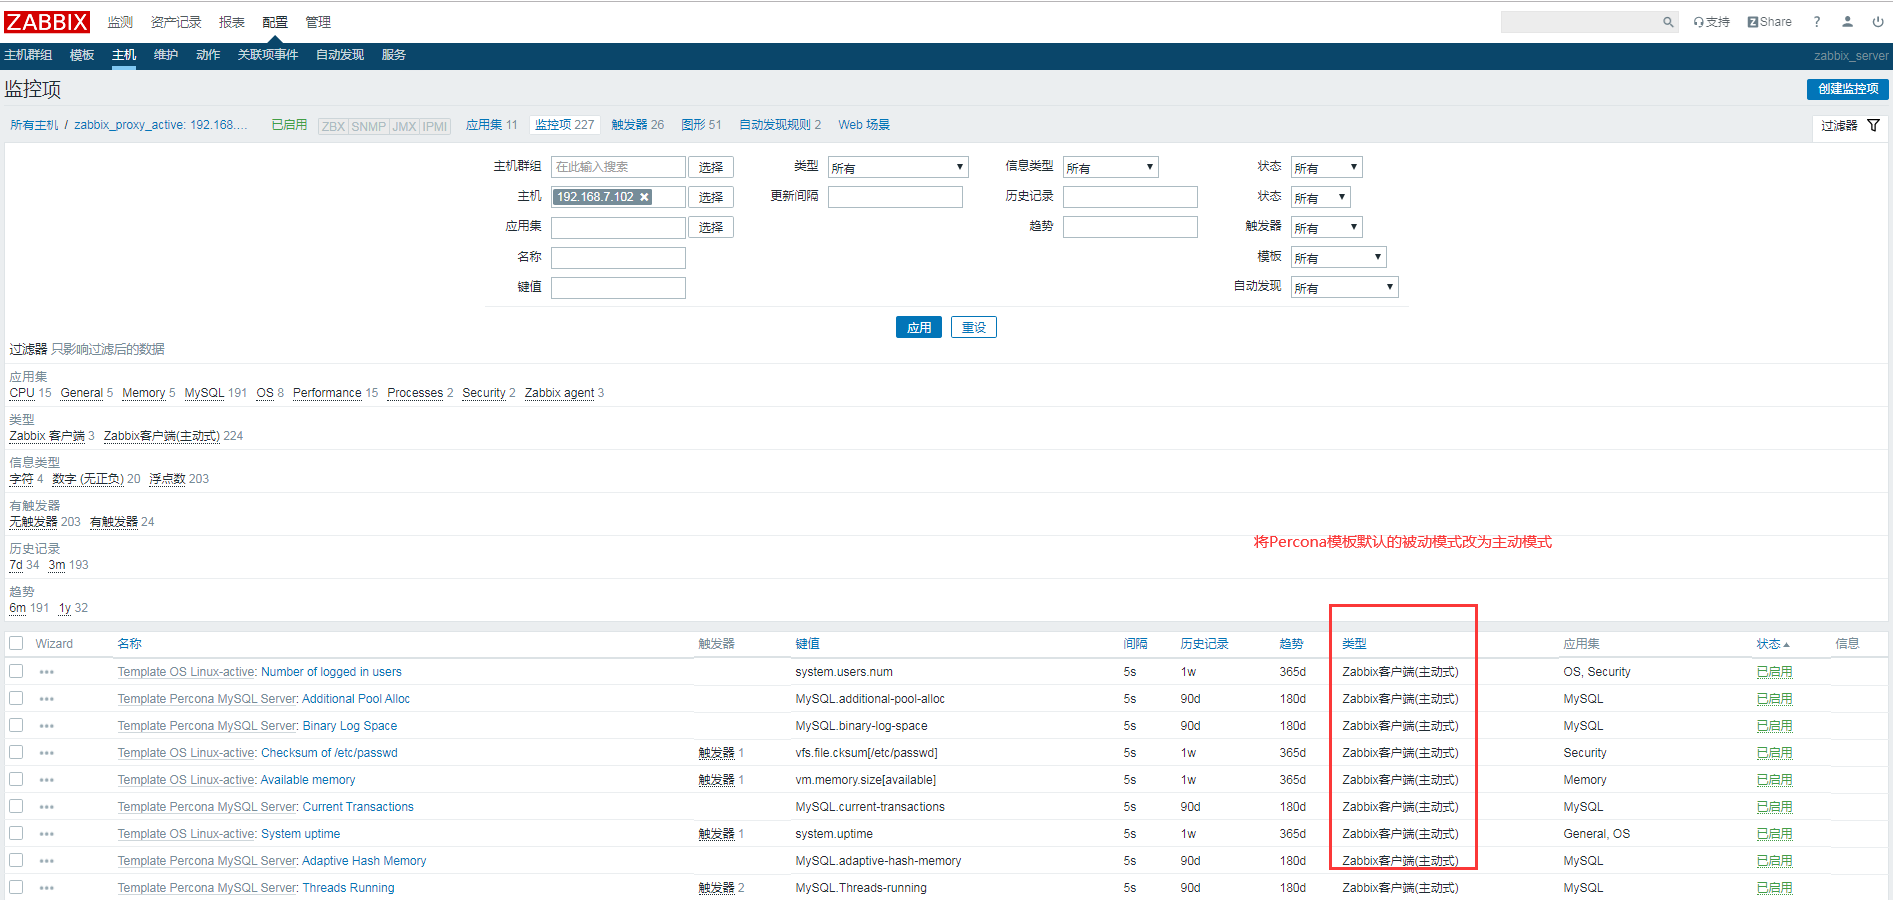Check the Checksum of /etc/passwd row
Image resolution: width=1893 pixels, height=900 pixels.
pos(16,752)
